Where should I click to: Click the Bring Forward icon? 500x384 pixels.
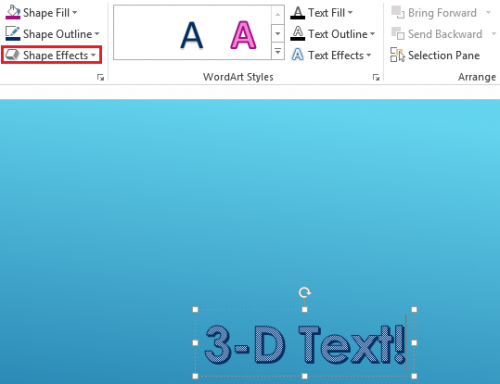click(x=398, y=13)
